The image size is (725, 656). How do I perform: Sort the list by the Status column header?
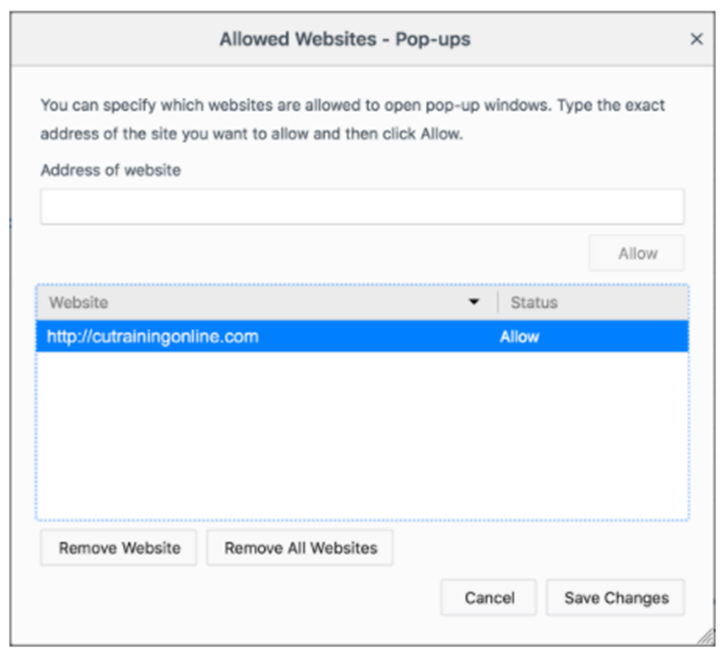pos(590,302)
